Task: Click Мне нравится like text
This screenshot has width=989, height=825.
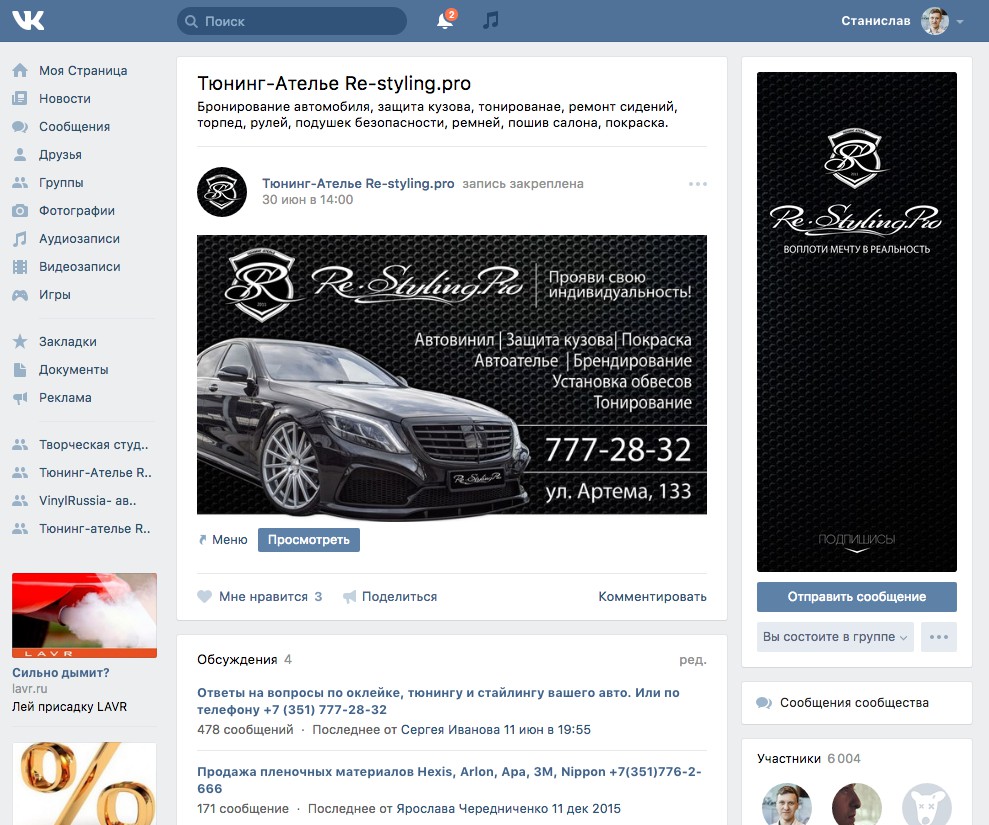Action: (x=263, y=597)
